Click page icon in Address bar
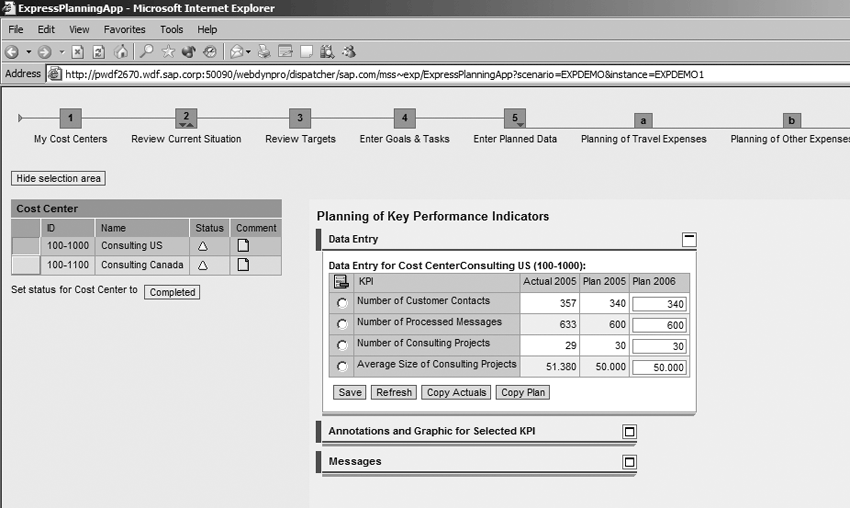The image size is (850, 508). point(54,74)
